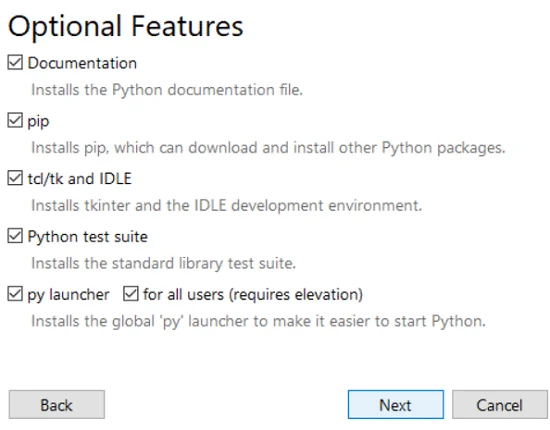Go back using the Back button

click(57, 405)
